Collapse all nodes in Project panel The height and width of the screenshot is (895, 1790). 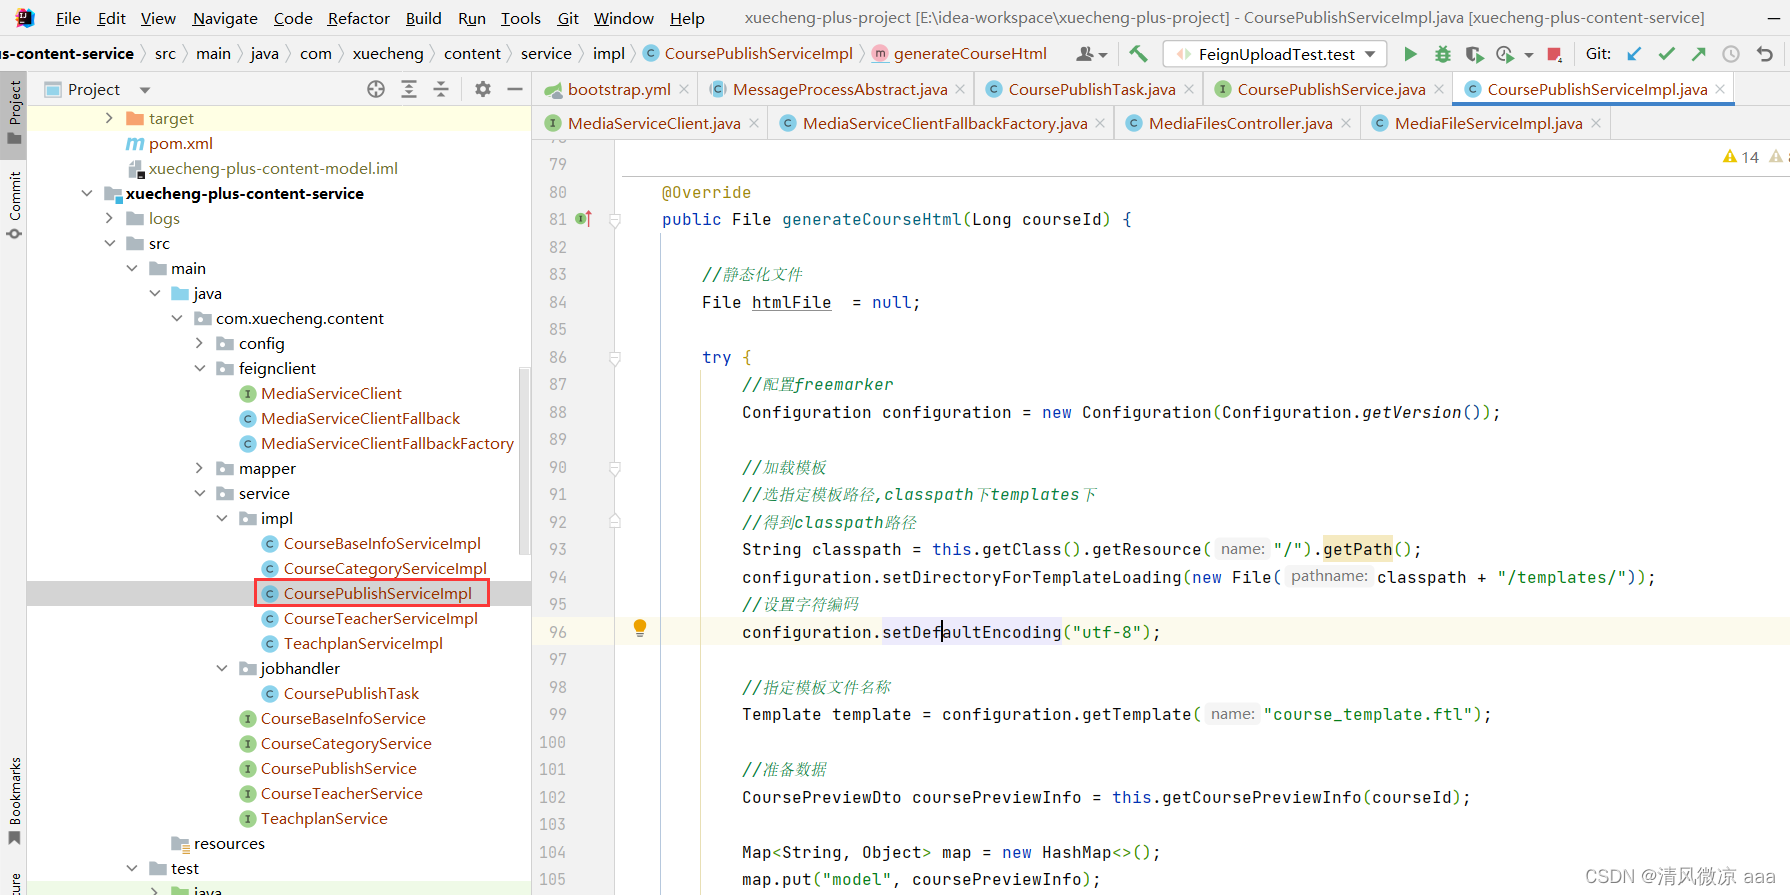tap(441, 89)
